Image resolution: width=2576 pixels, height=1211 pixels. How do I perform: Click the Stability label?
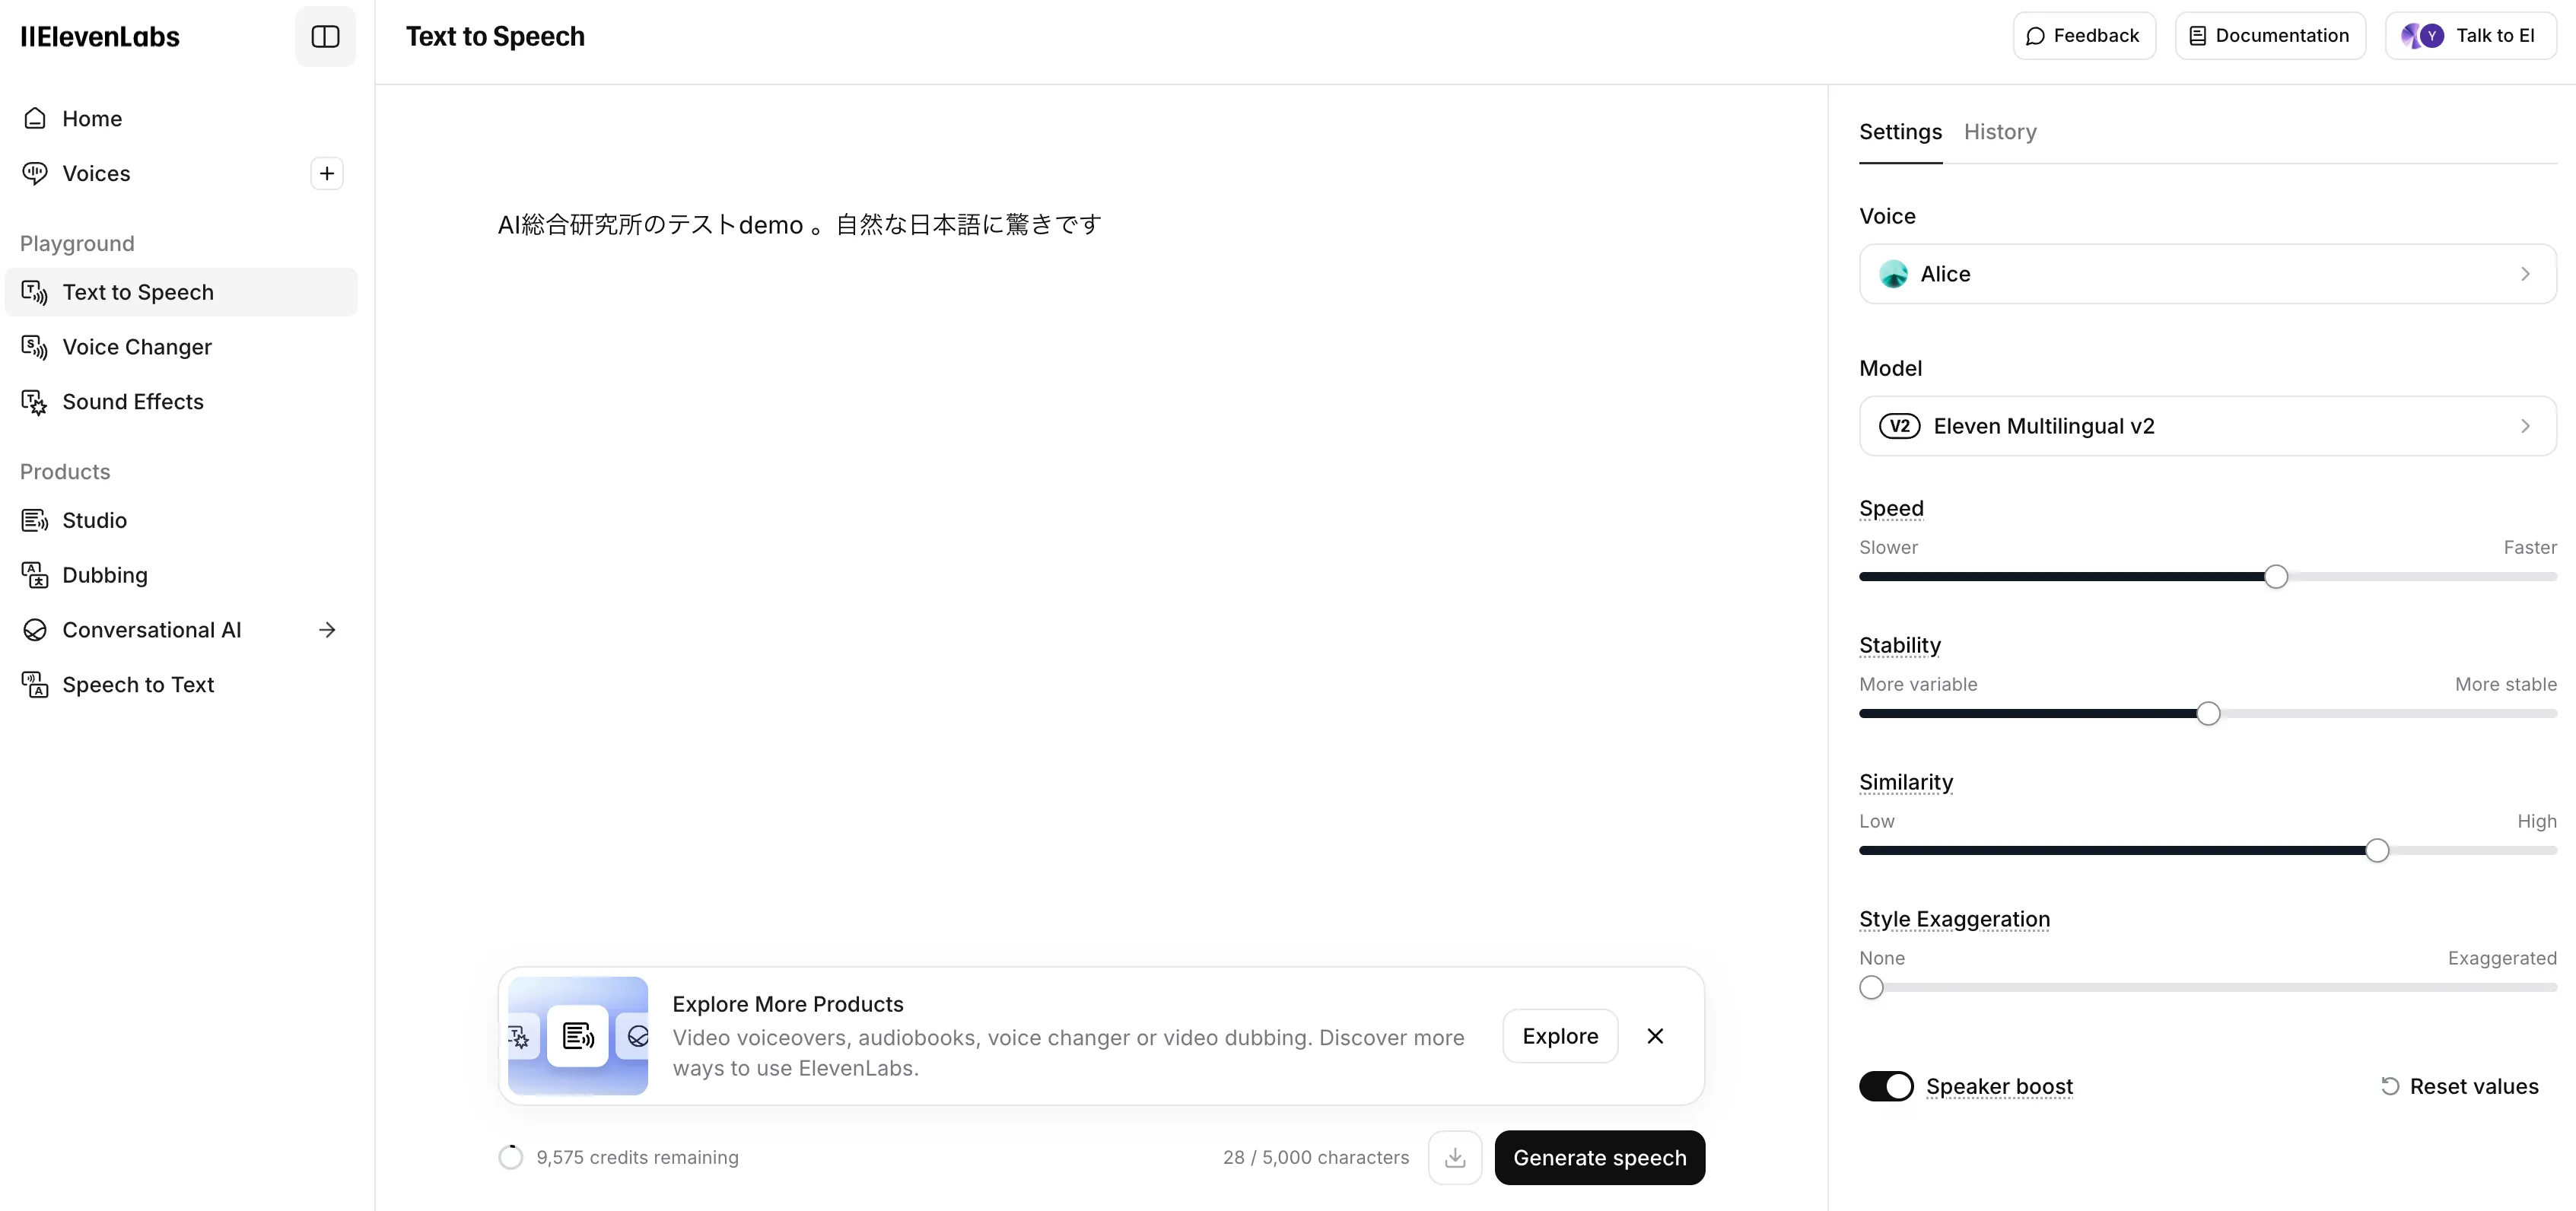(1900, 646)
